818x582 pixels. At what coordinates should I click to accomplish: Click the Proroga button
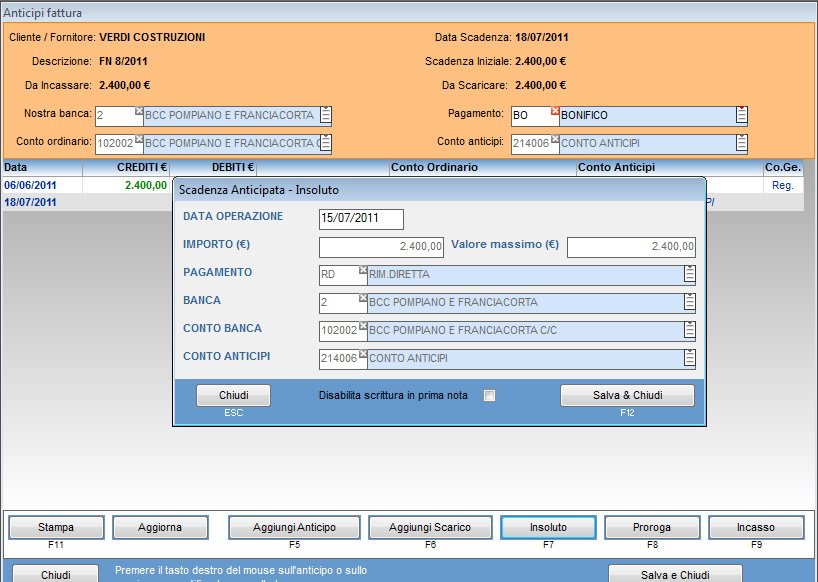(x=652, y=527)
